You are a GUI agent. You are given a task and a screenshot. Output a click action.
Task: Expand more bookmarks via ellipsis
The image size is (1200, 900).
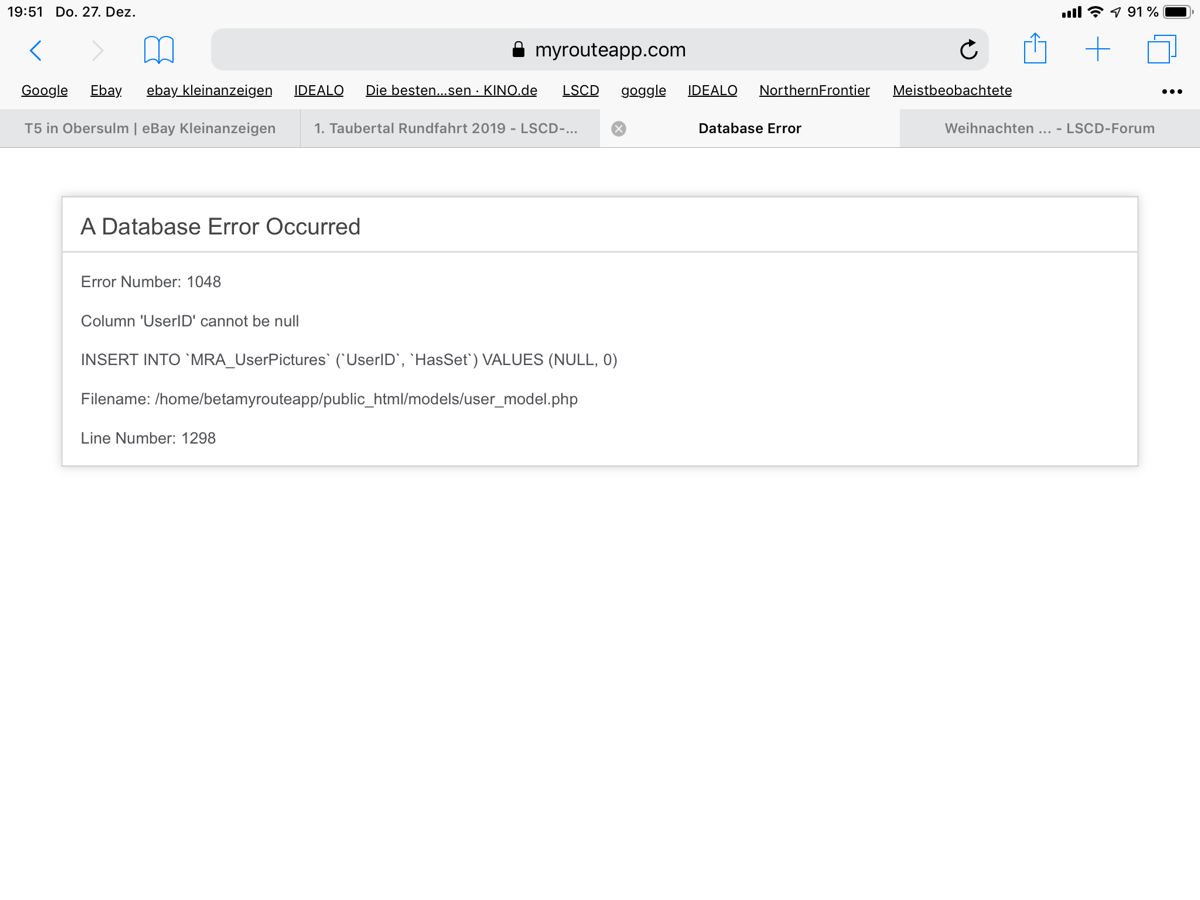(1172, 91)
